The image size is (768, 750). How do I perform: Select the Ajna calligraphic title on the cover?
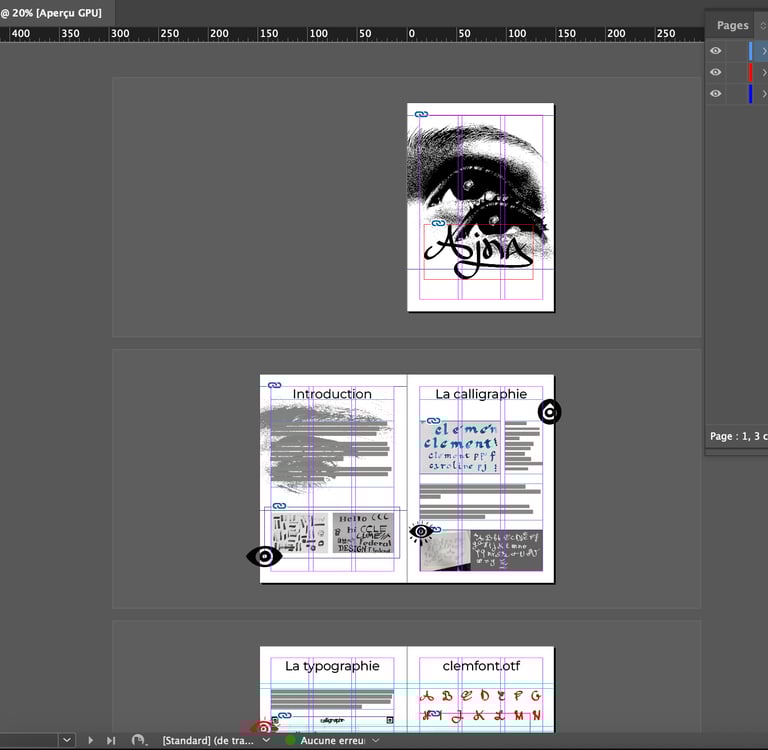(x=479, y=251)
